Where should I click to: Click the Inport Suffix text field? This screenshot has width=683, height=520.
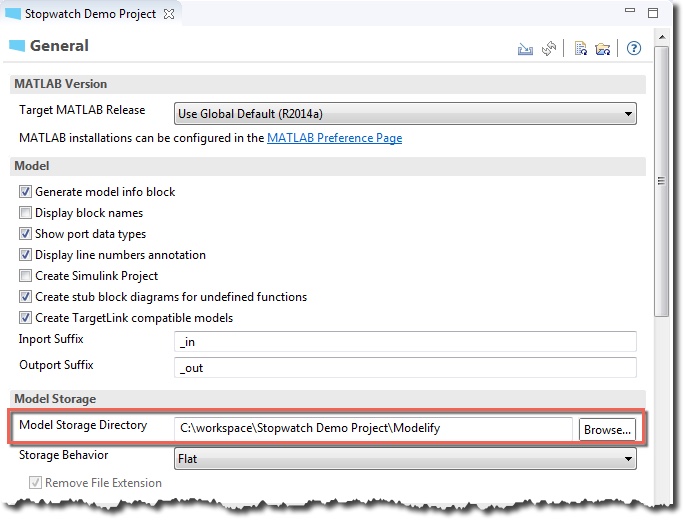pos(405,341)
